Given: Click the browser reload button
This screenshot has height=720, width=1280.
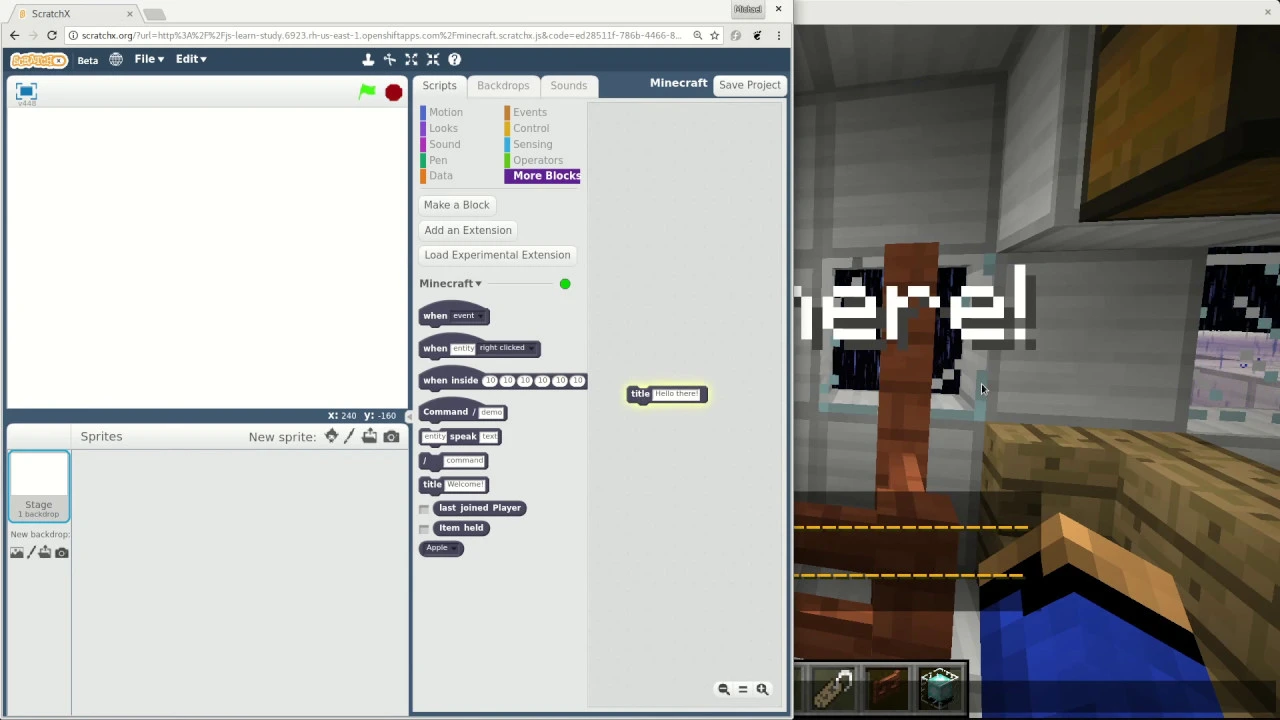Looking at the screenshot, I should coord(52,35).
